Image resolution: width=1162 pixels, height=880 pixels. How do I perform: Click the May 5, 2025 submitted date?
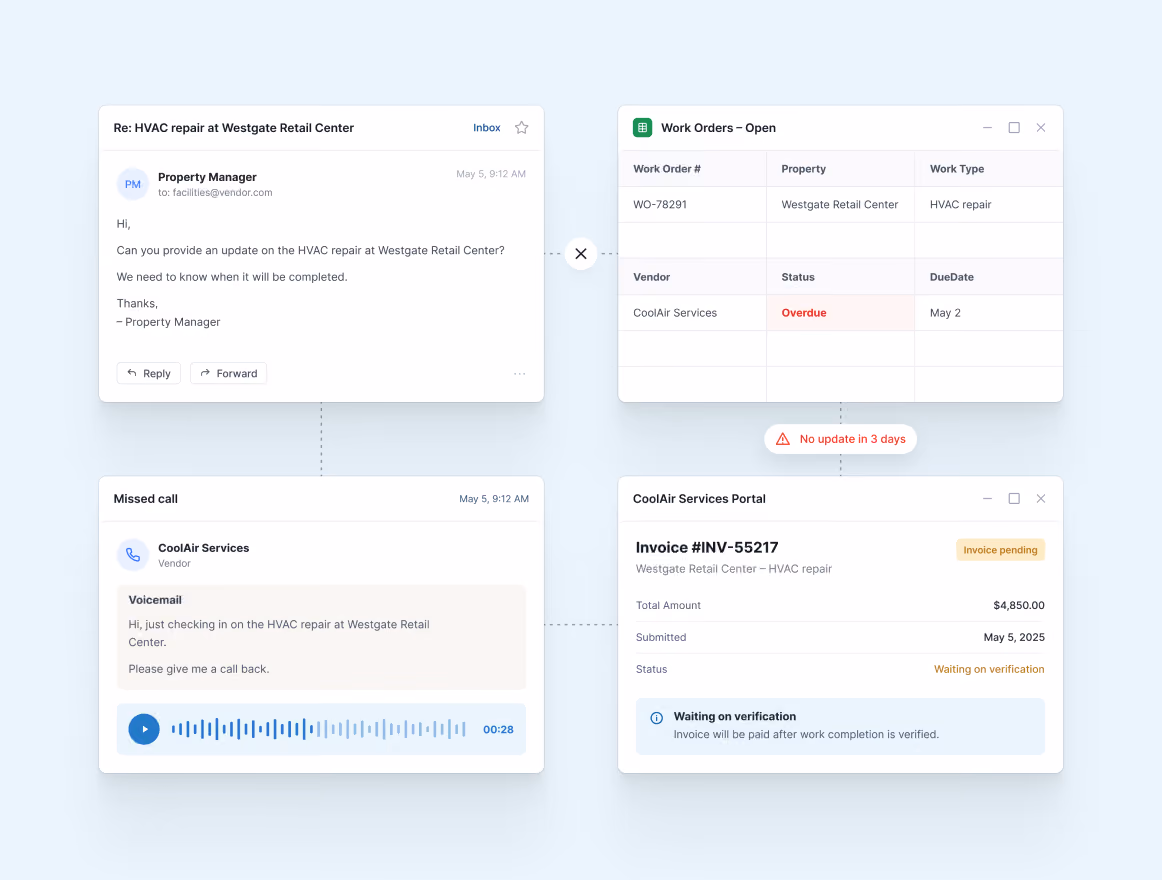coord(1014,637)
